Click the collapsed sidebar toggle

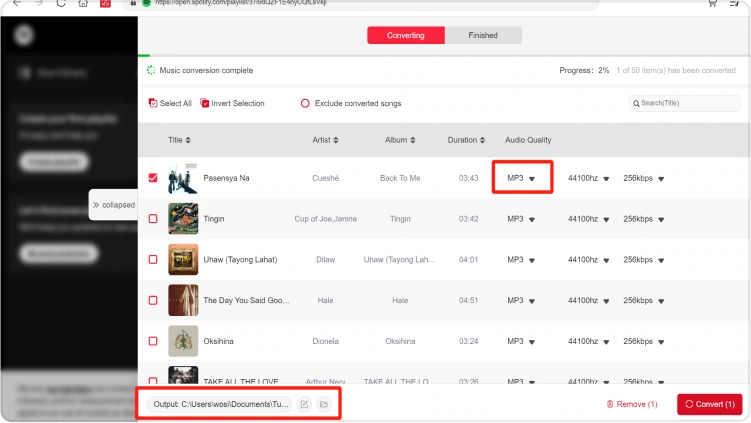tap(114, 205)
